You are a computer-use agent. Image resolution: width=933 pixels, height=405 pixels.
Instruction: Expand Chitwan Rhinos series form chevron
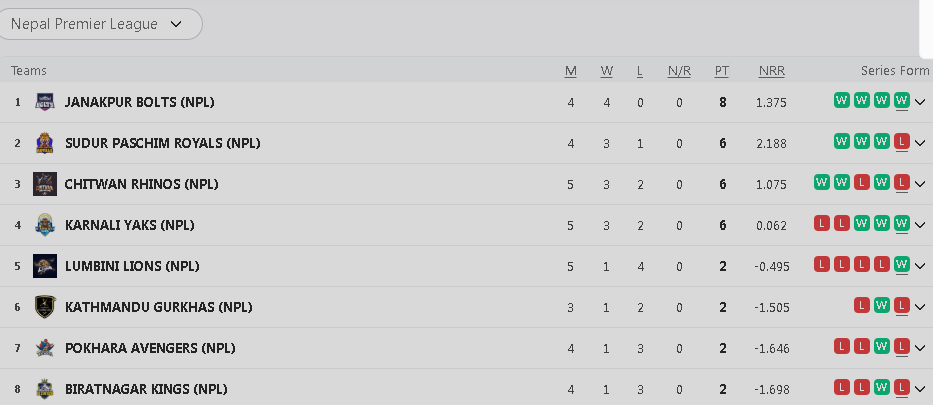(x=920, y=184)
